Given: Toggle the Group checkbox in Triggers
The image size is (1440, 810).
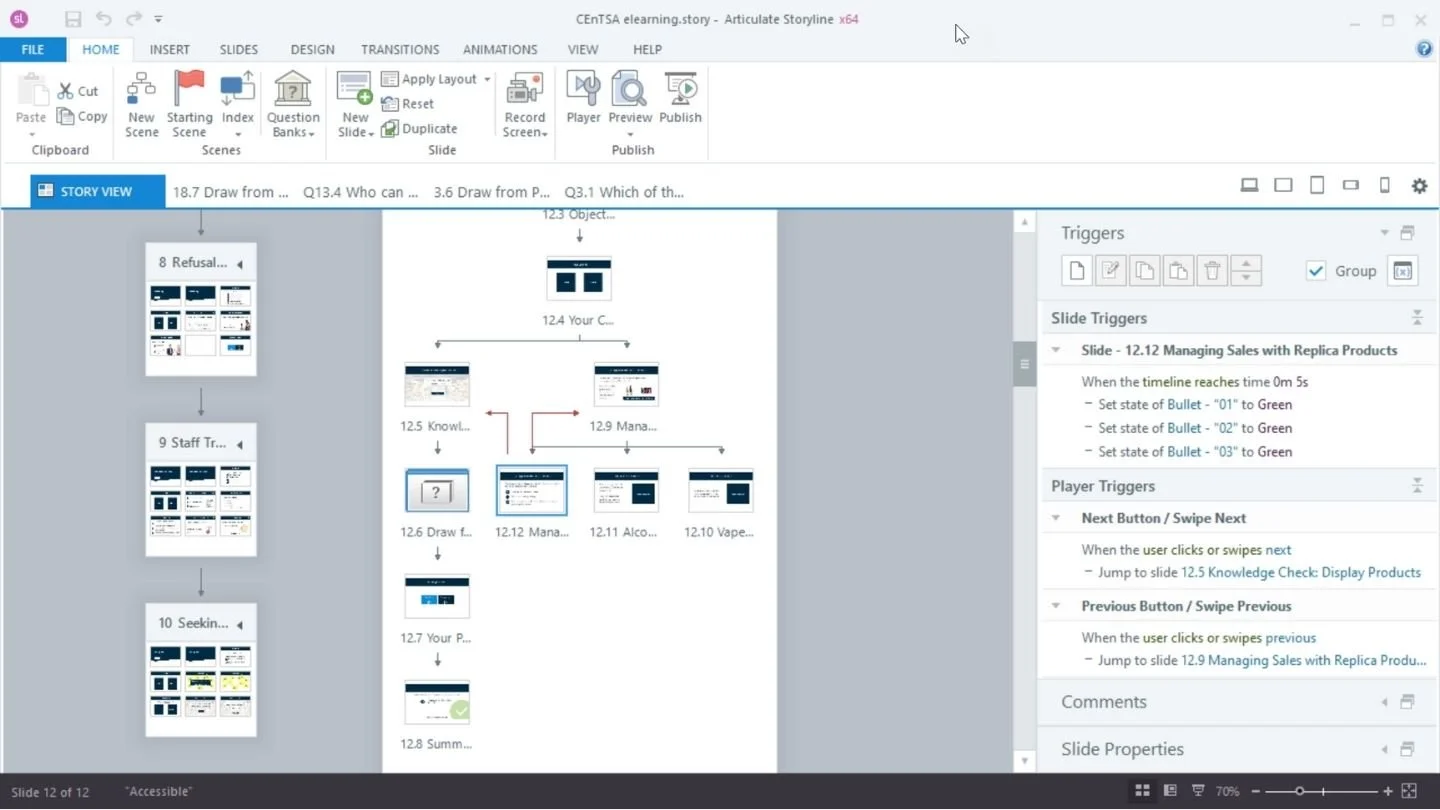Looking at the screenshot, I should coord(1316,270).
